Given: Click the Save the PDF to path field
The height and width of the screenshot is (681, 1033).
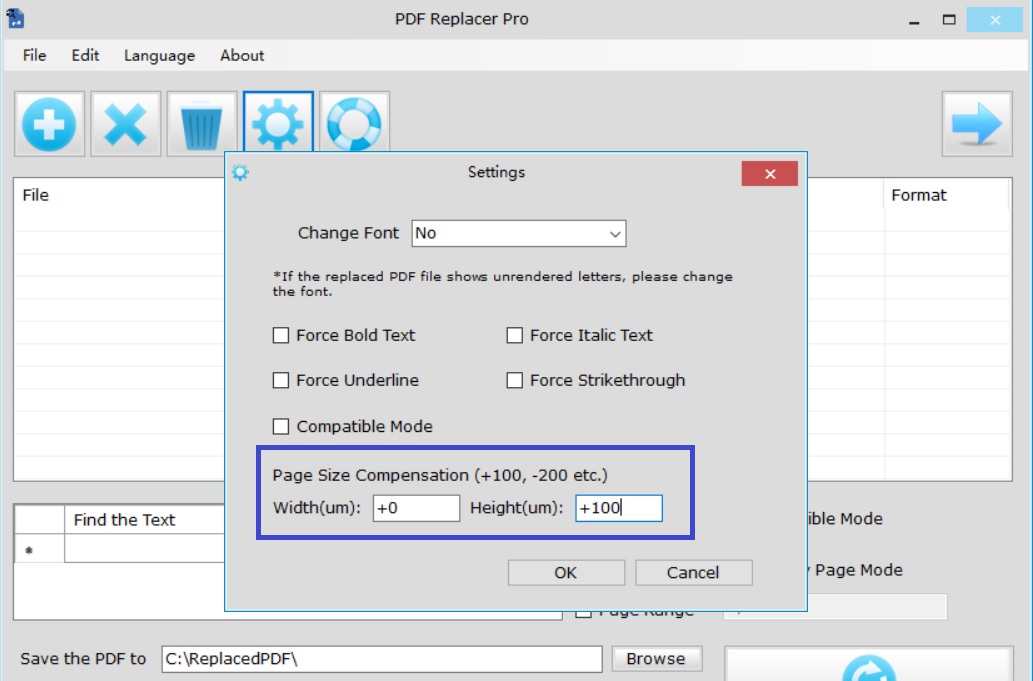Looking at the screenshot, I should coord(381,659).
